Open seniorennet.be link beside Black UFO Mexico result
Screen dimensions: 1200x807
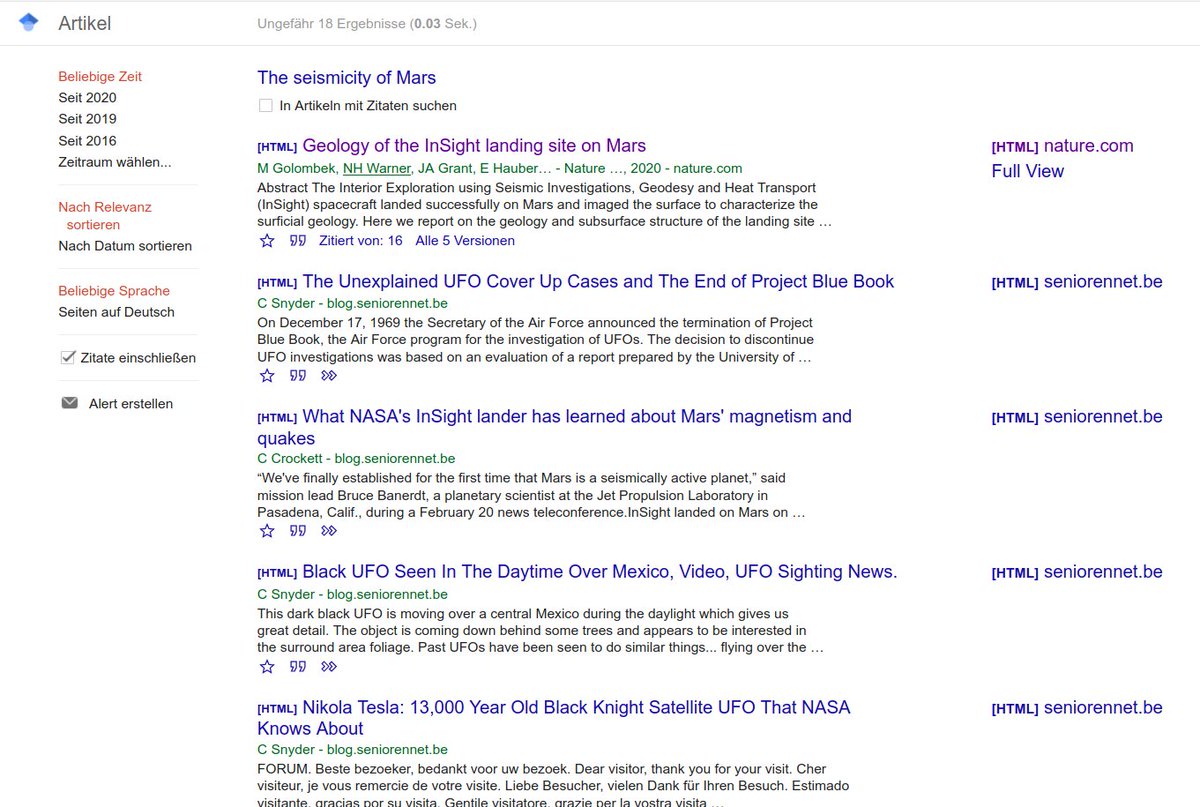[x=1077, y=572]
